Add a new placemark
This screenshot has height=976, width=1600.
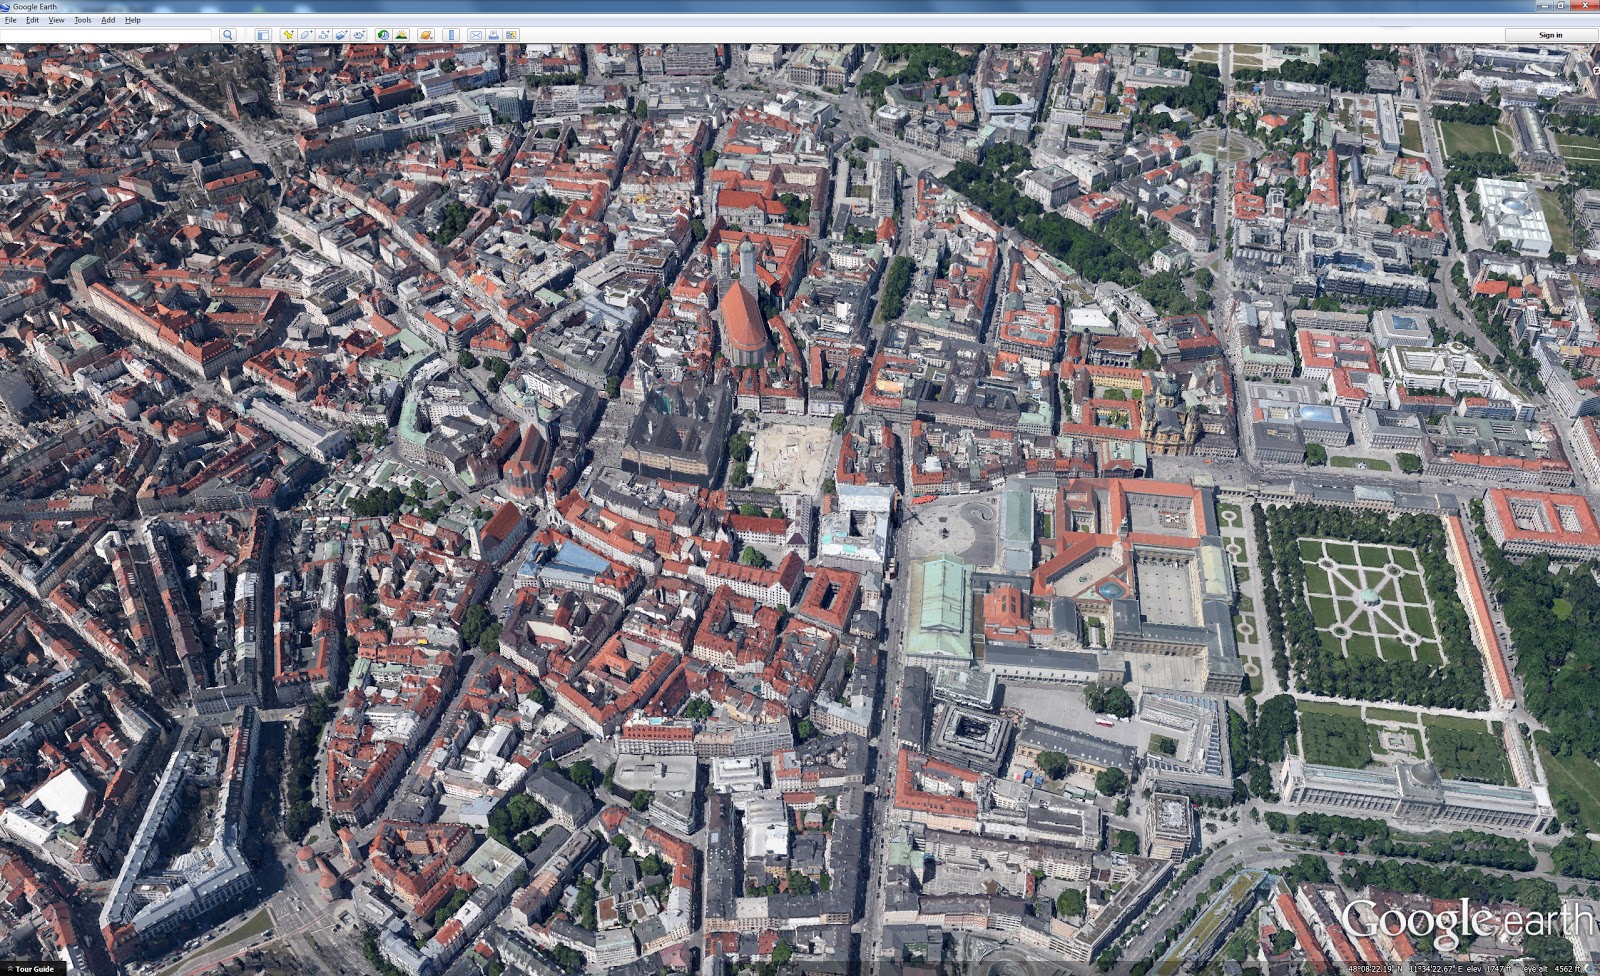coord(287,34)
